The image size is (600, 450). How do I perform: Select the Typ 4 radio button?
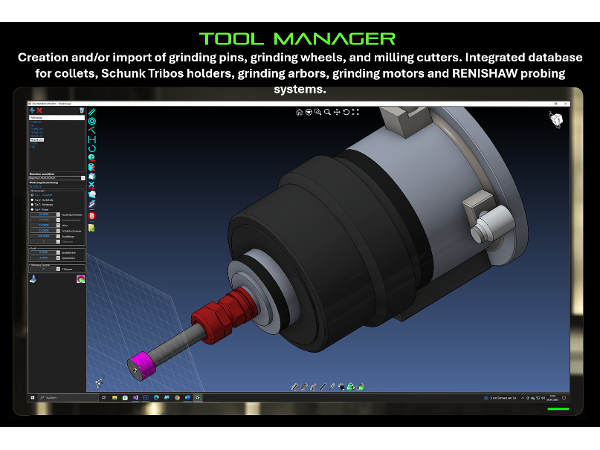32,209
